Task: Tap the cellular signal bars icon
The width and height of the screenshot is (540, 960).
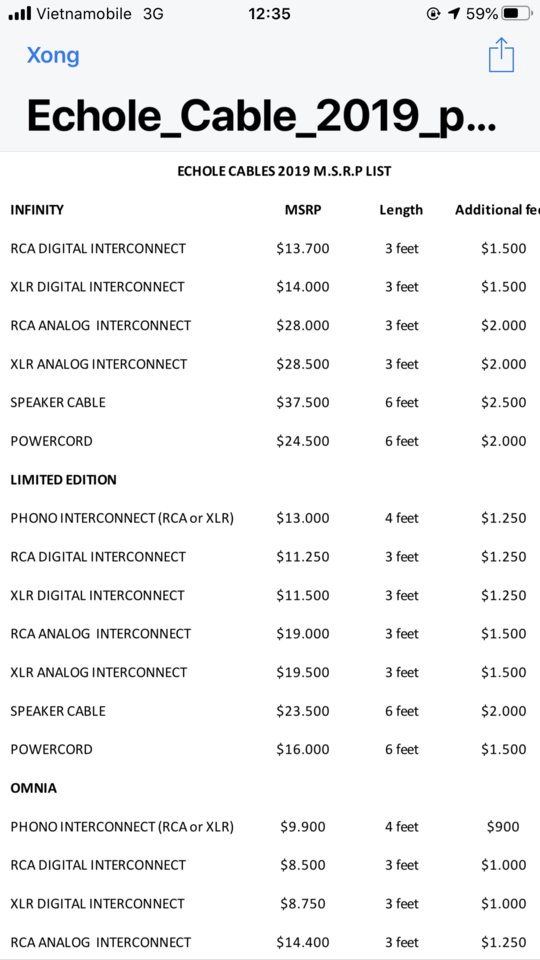Action: point(20,13)
